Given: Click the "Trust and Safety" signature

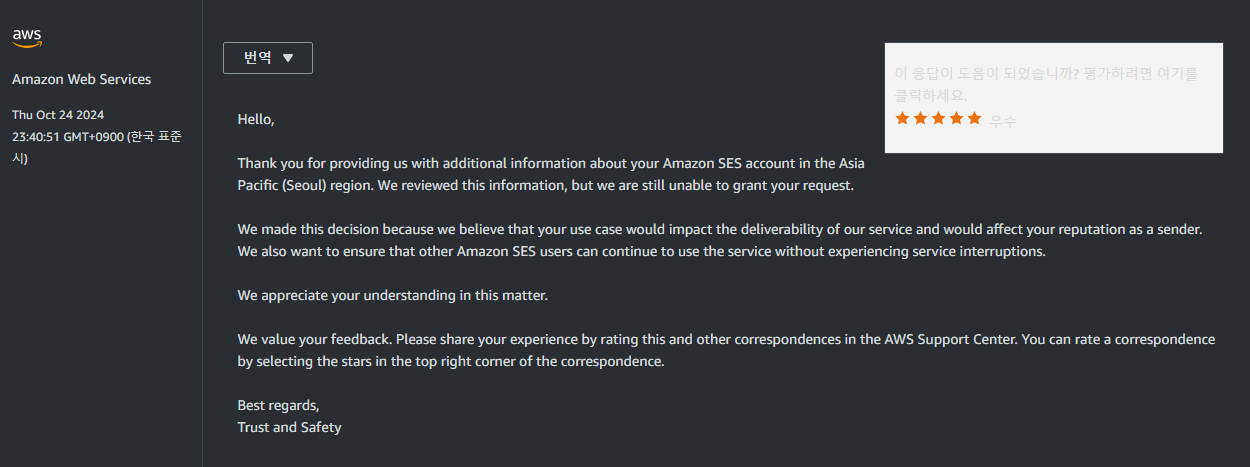Looking at the screenshot, I should 289,427.
